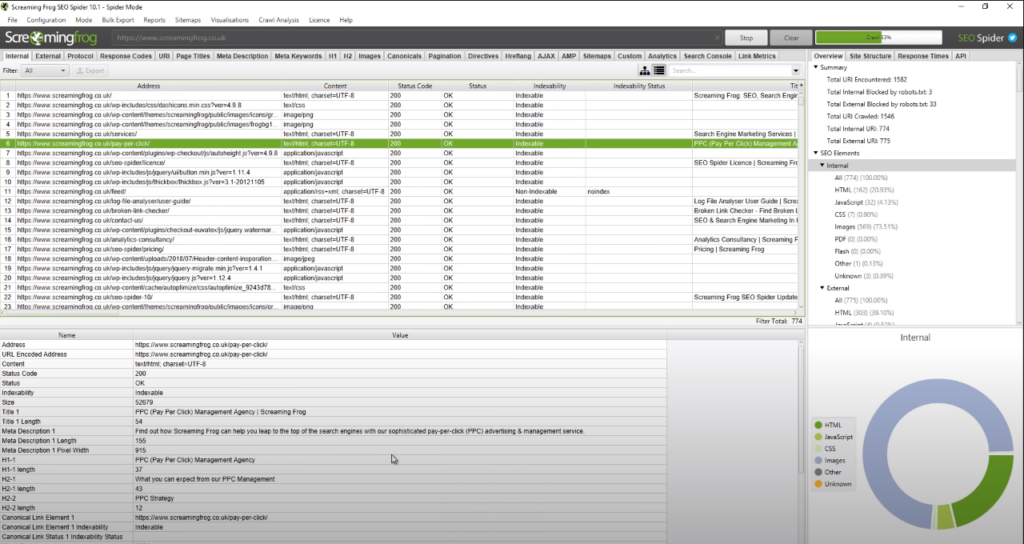Collapse the External tree node
This screenshot has height=544, width=1024.
click(822, 288)
